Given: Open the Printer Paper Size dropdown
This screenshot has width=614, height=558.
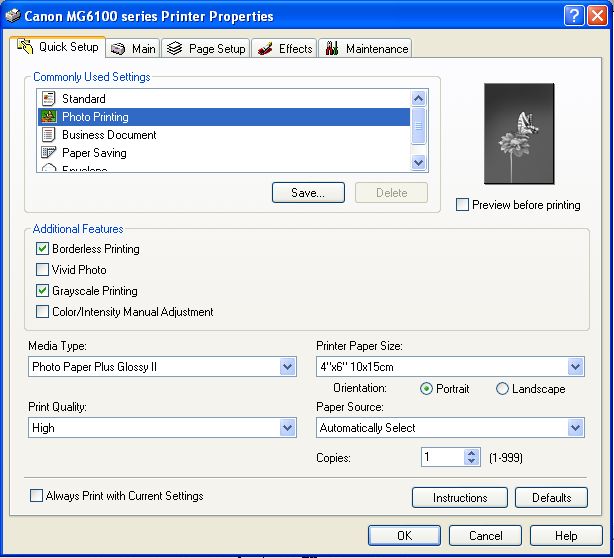Looking at the screenshot, I should (575, 367).
